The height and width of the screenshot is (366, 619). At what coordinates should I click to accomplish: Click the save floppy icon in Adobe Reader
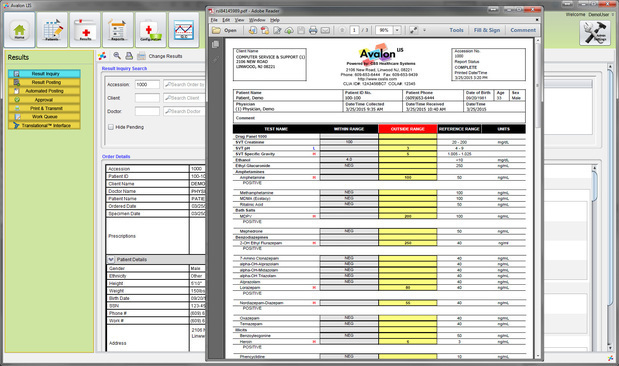coord(301,30)
